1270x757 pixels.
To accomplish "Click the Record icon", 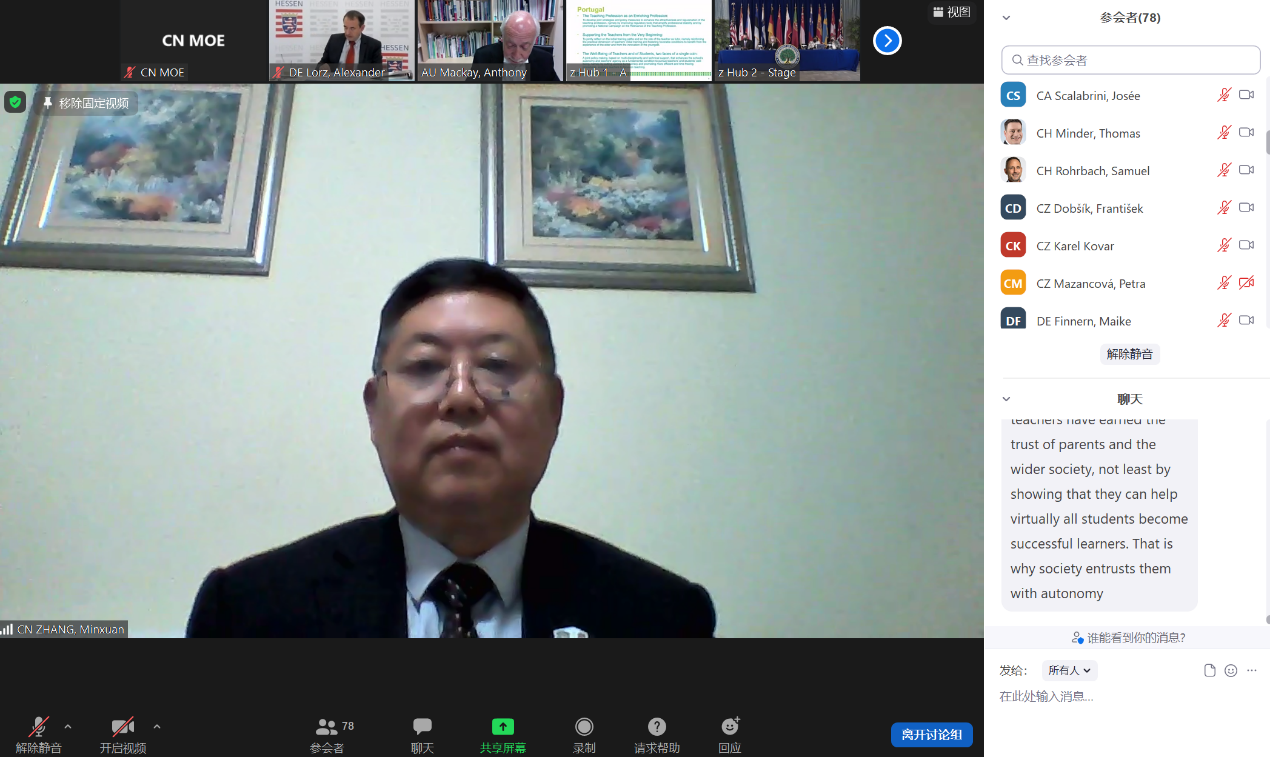I will tap(584, 727).
